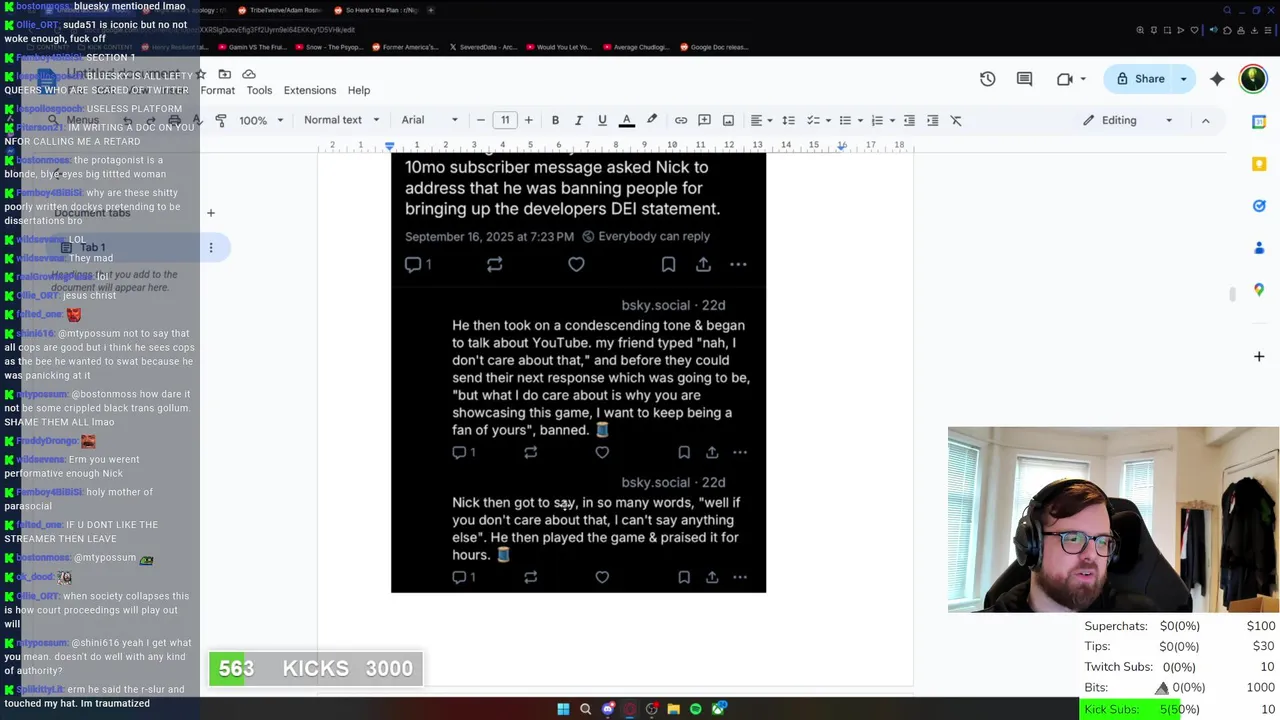The height and width of the screenshot is (720, 1280).
Task: Insert image from the toolbar
Action: 728,120
